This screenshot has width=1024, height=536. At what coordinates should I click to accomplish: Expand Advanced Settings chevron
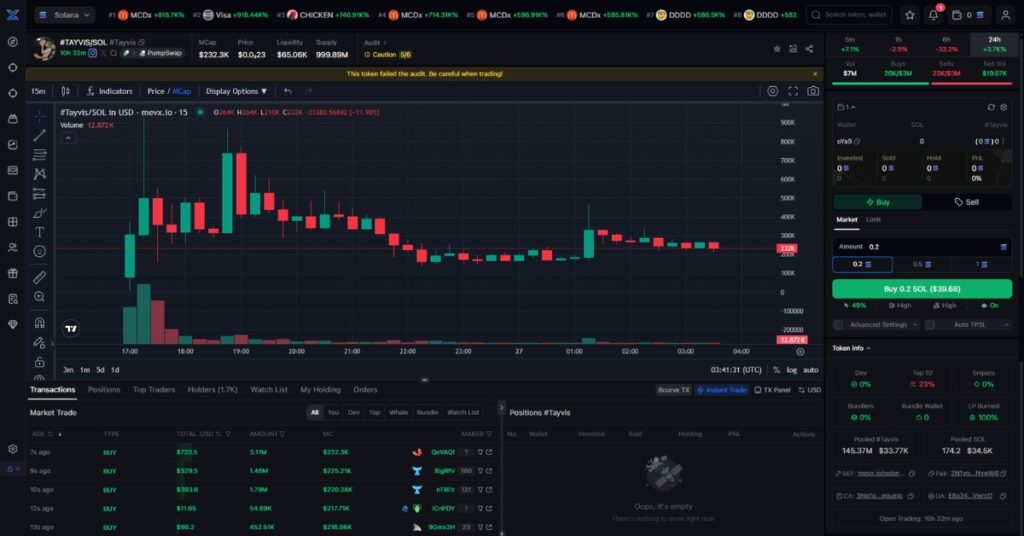[915, 324]
